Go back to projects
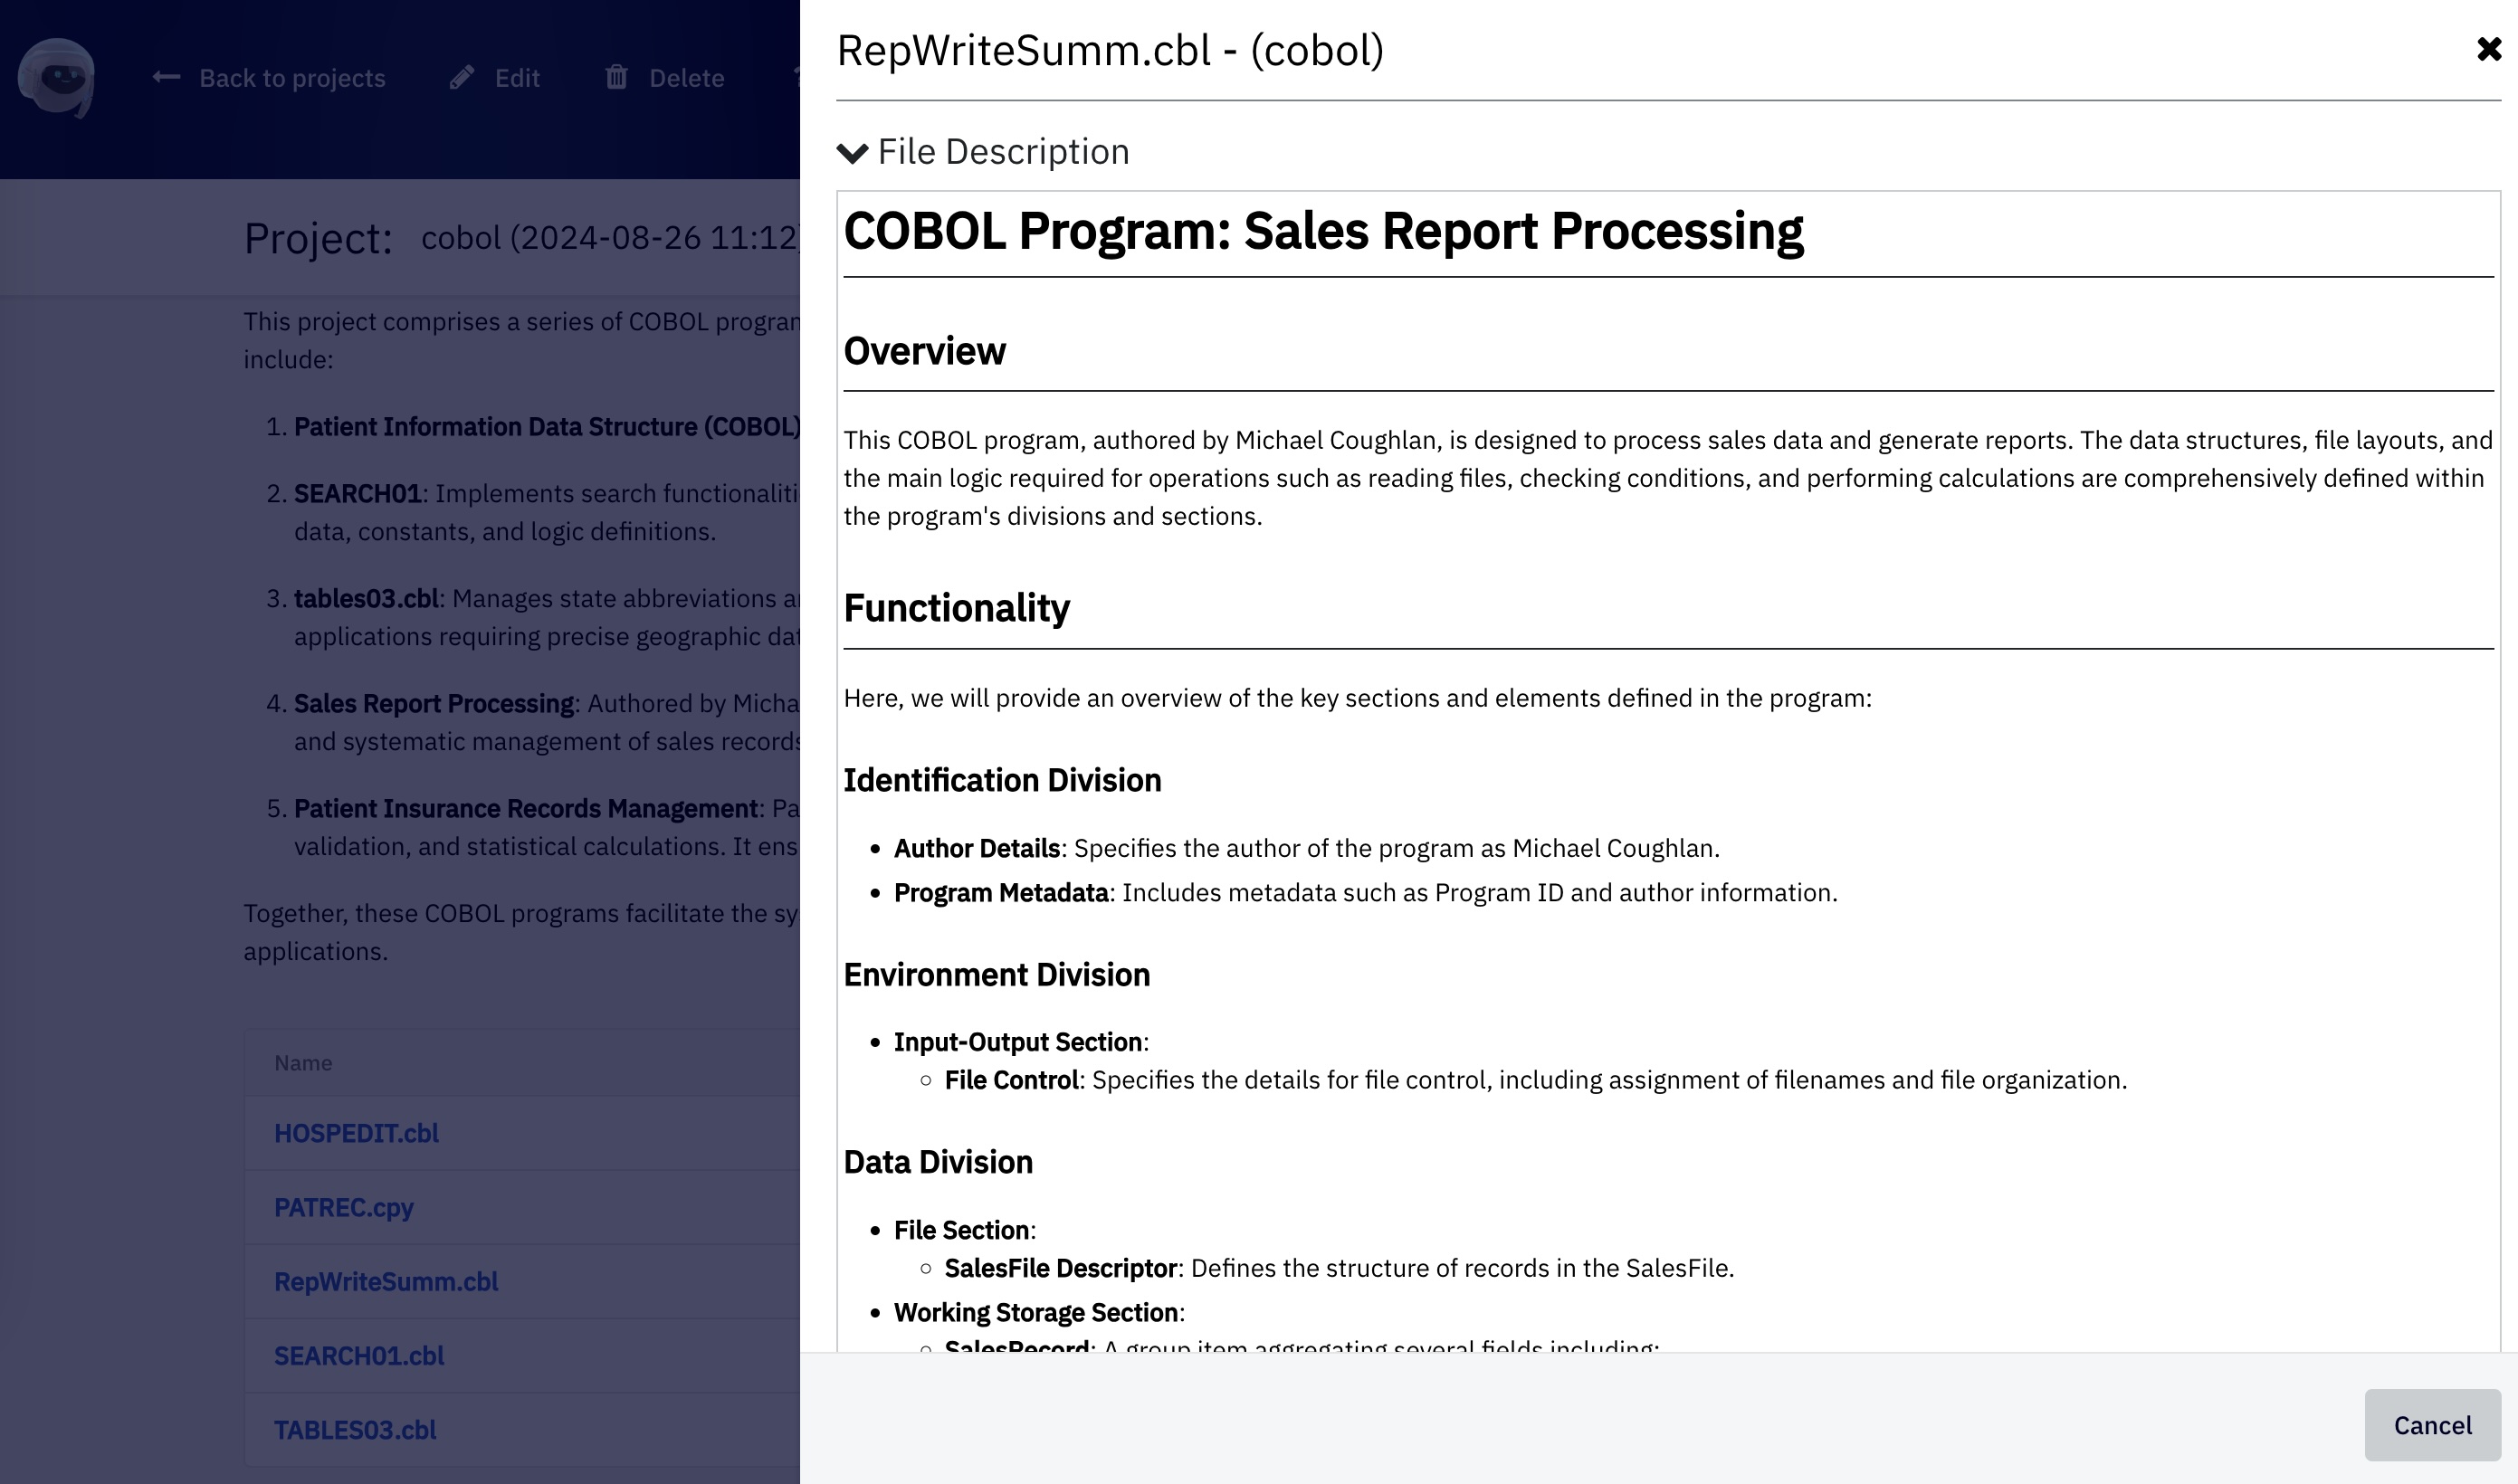This screenshot has width=2518, height=1484. pyautogui.click(x=291, y=78)
